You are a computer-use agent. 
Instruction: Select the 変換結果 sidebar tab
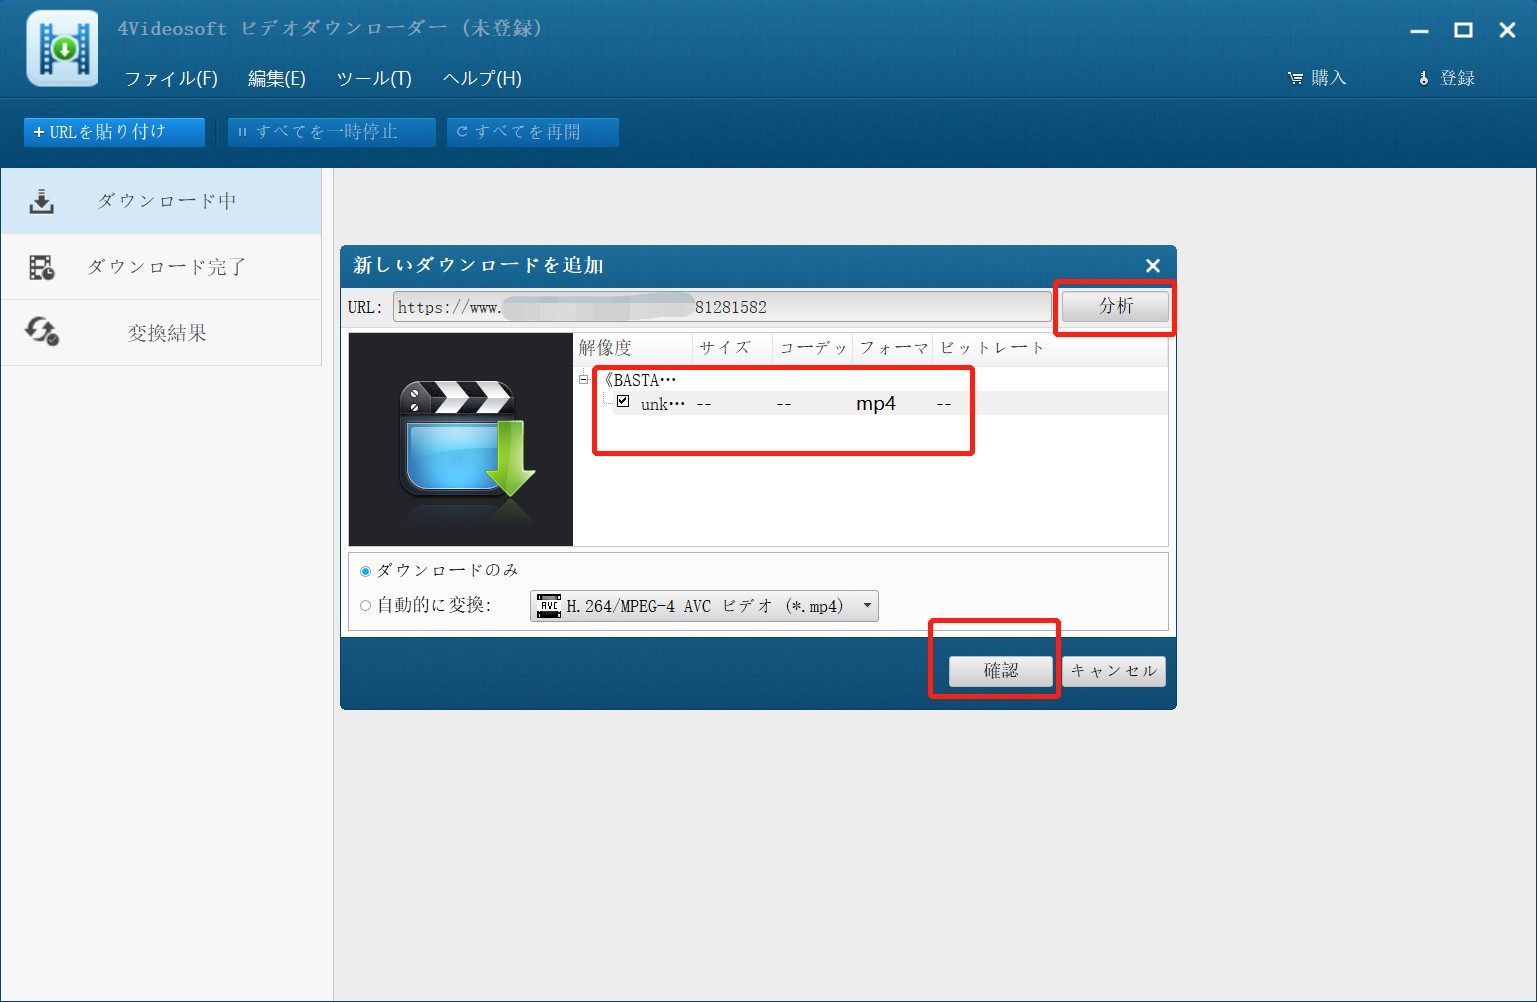click(x=161, y=333)
